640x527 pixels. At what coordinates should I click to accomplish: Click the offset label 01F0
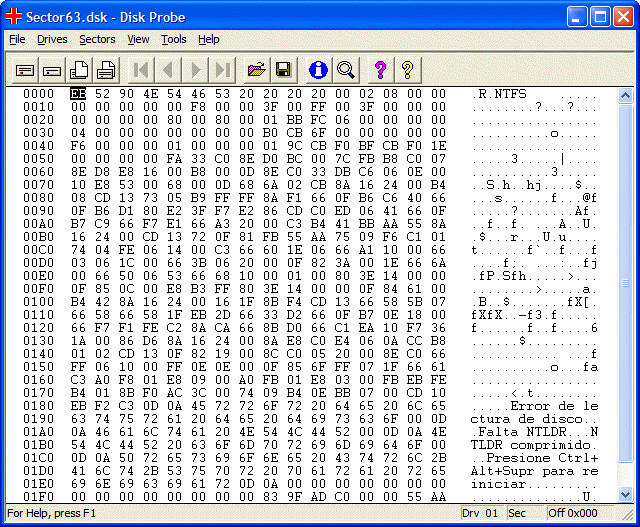[x=38, y=497]
